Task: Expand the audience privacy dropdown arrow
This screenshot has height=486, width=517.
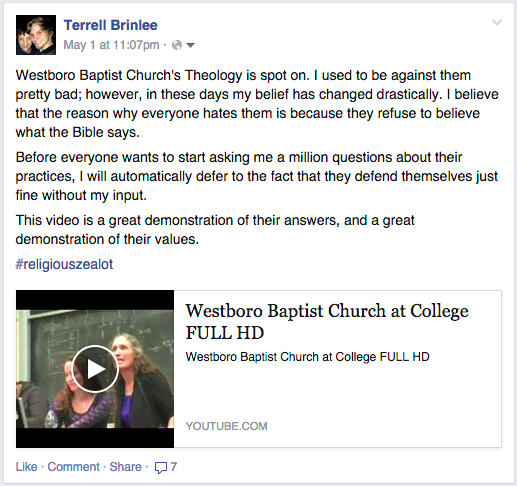Action: (x=190, y=45)
